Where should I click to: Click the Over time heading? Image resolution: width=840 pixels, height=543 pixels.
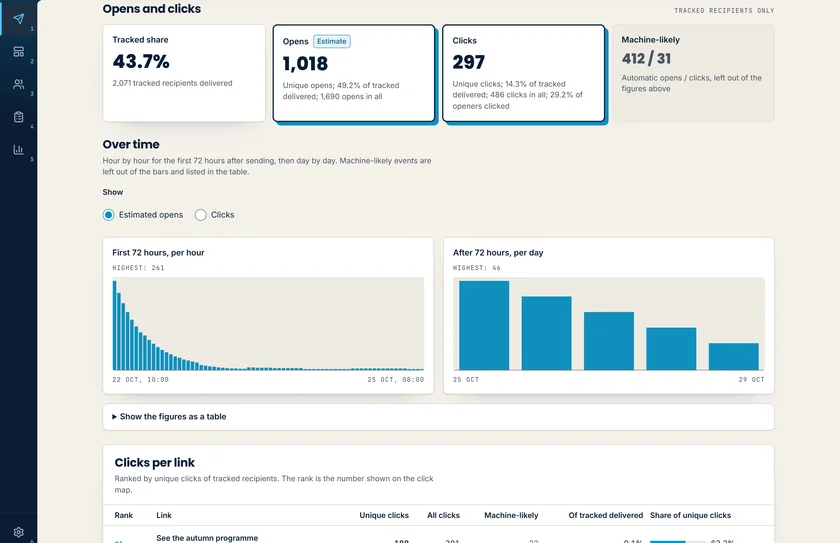click(x=131, y=145)
